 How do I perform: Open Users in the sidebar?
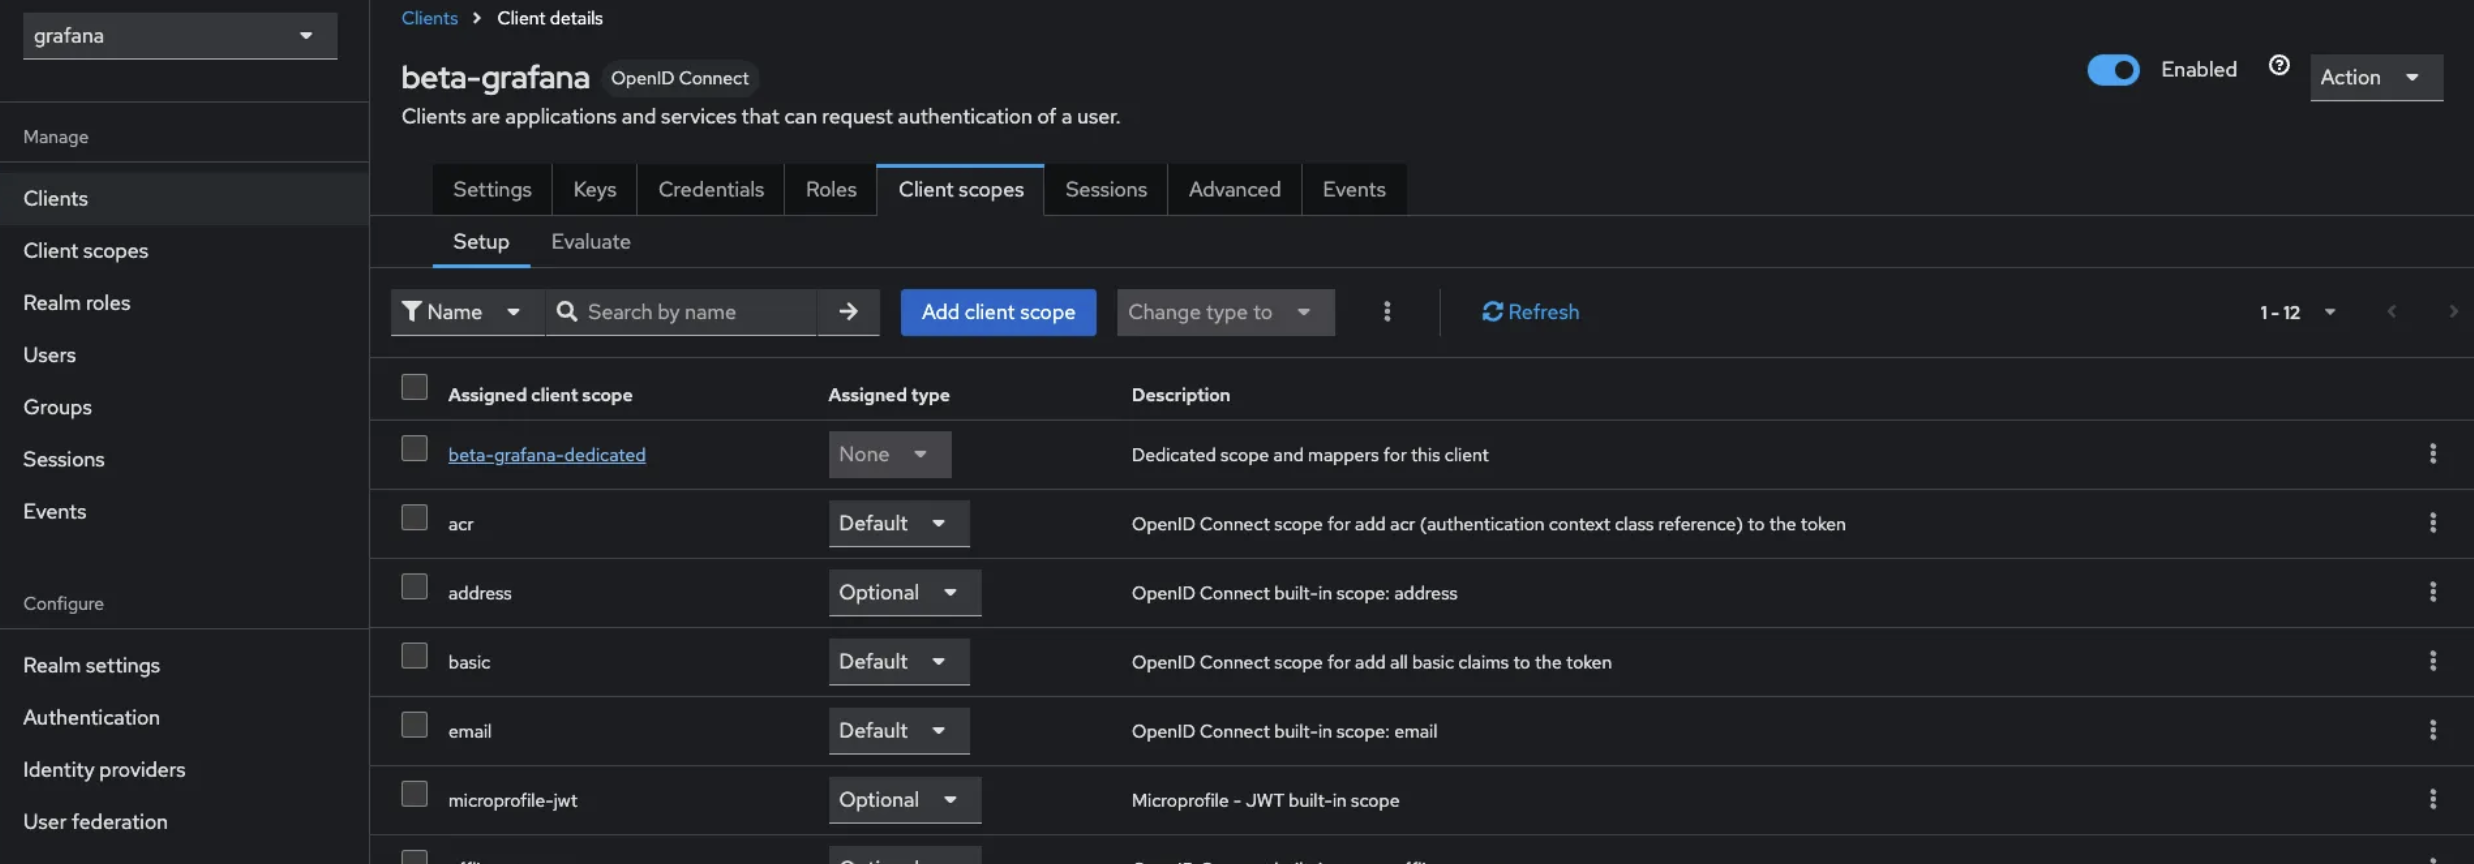coord(184,354)
